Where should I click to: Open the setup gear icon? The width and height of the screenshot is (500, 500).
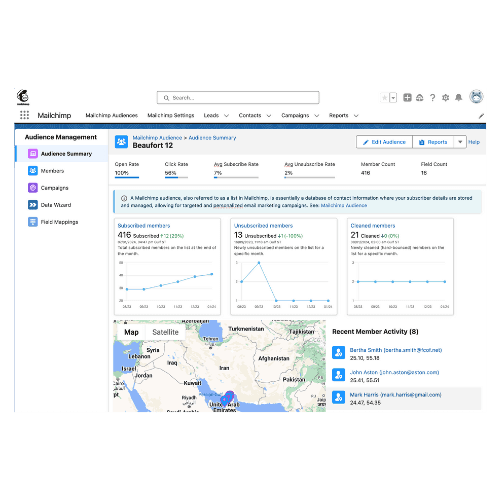(x=445, y=97)
